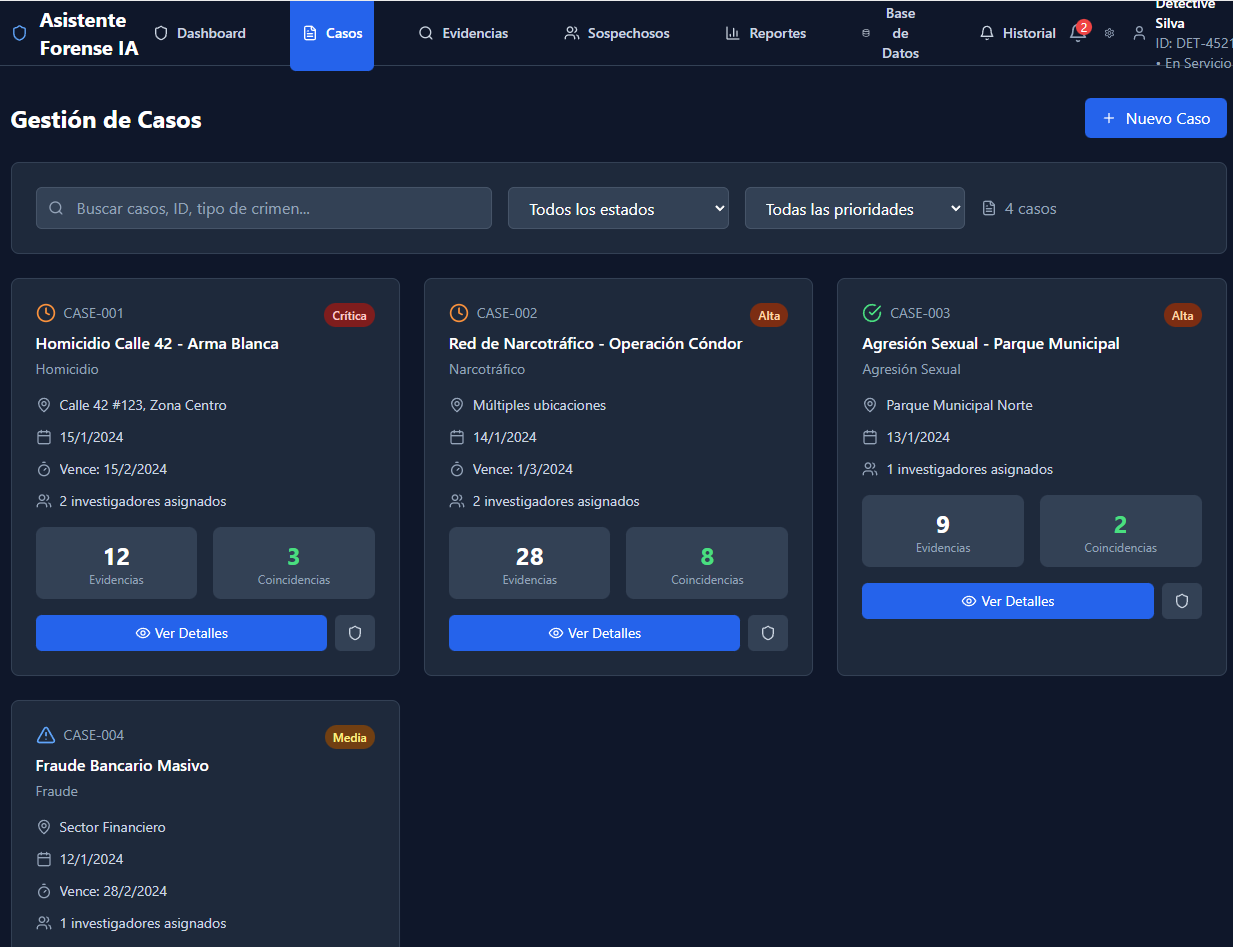Go to the Reportes tab
The height and width of the screenshot is (947, 1233).
[x=766, y=33]
